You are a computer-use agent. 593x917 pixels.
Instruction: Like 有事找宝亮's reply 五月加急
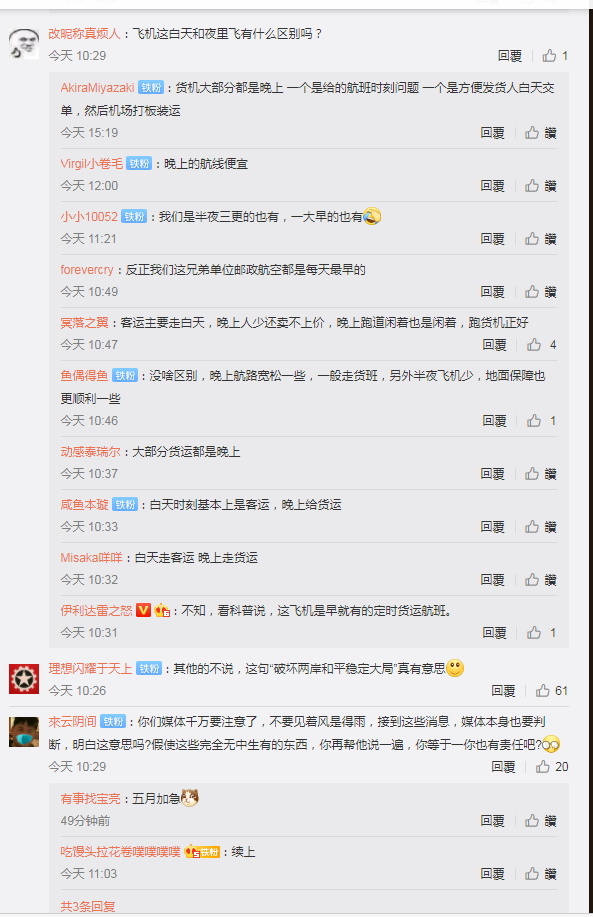point(540,821)
